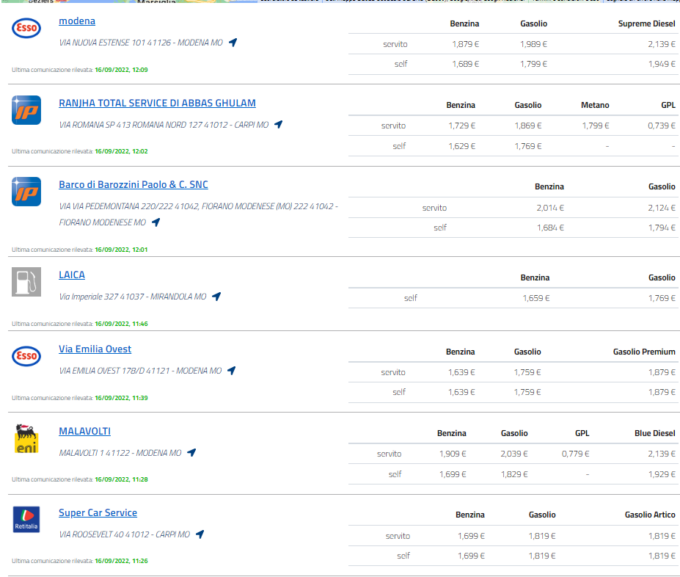The height and width of the screenshot is (577, 680).
Task: Click address VIA ROOSEVELT 40 41012 CARPI
Action: click(124, 534)
